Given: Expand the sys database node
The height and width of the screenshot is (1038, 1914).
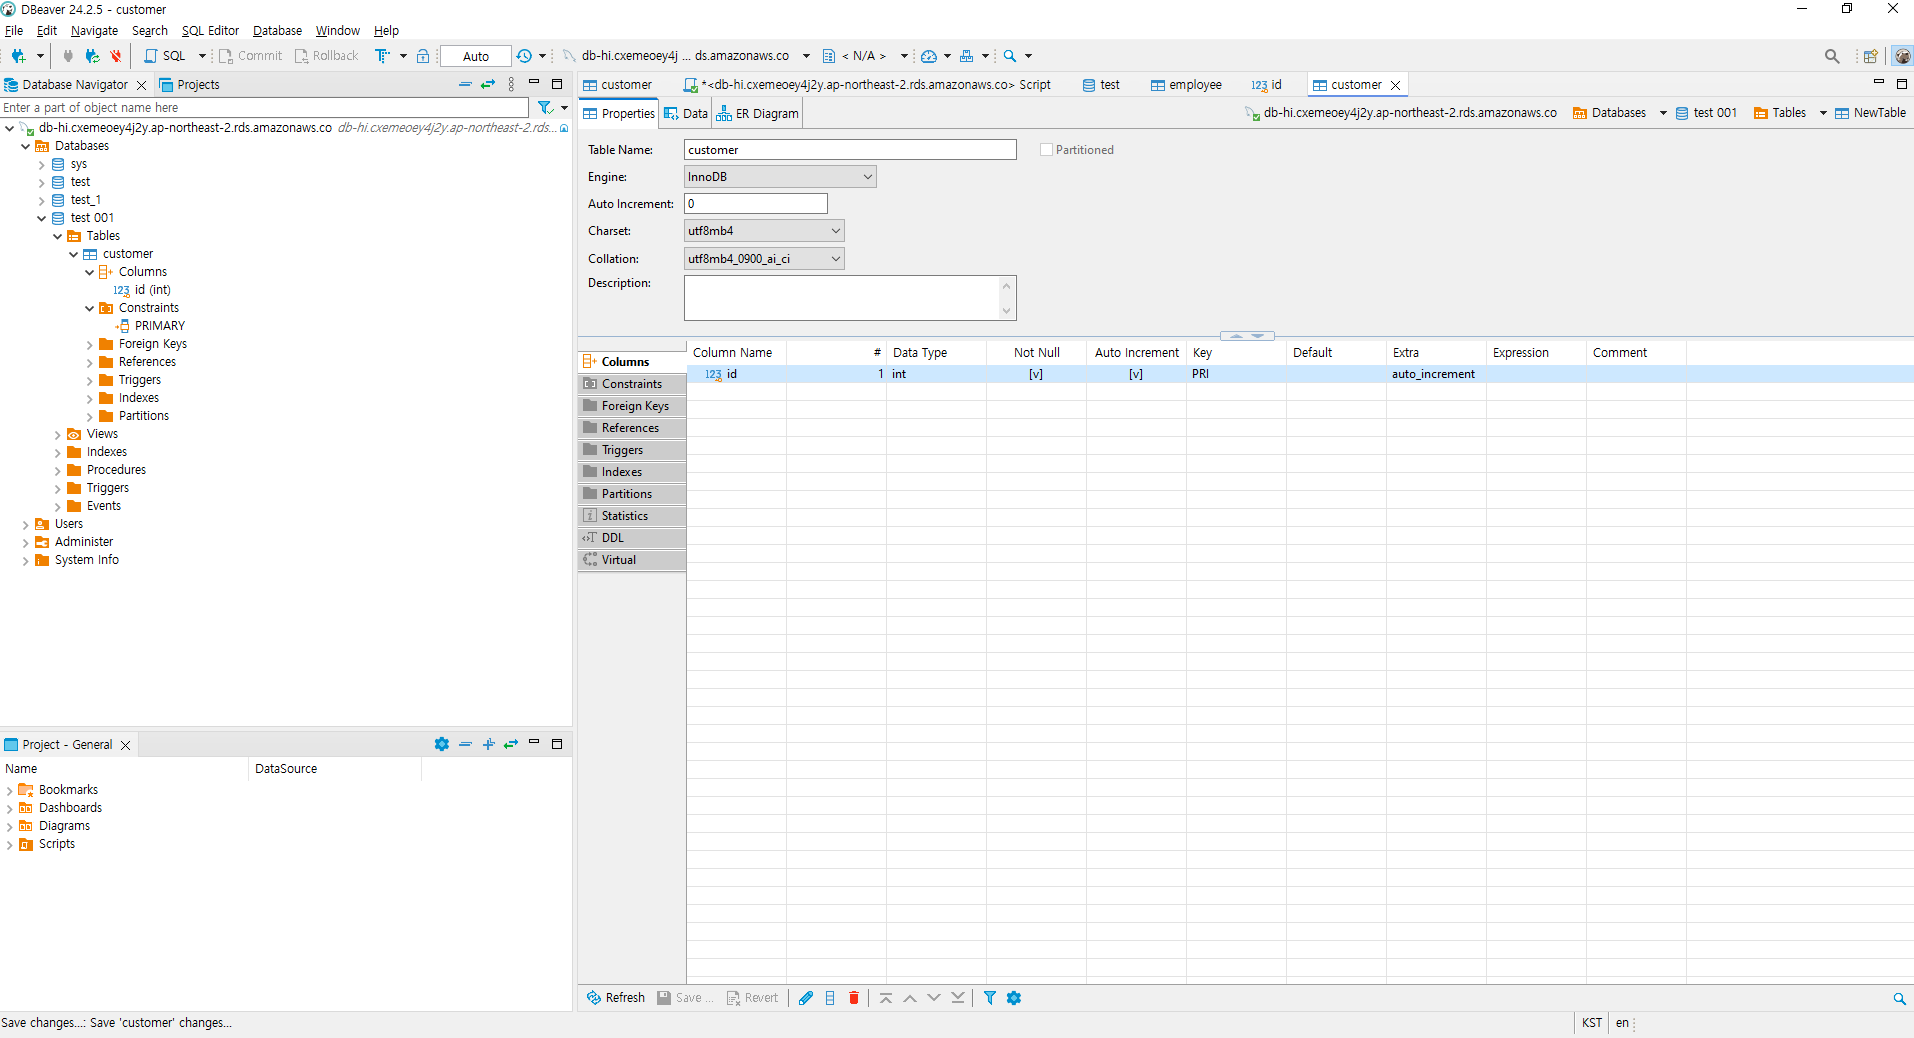Looking at the screenshot, I should (41, 164).
